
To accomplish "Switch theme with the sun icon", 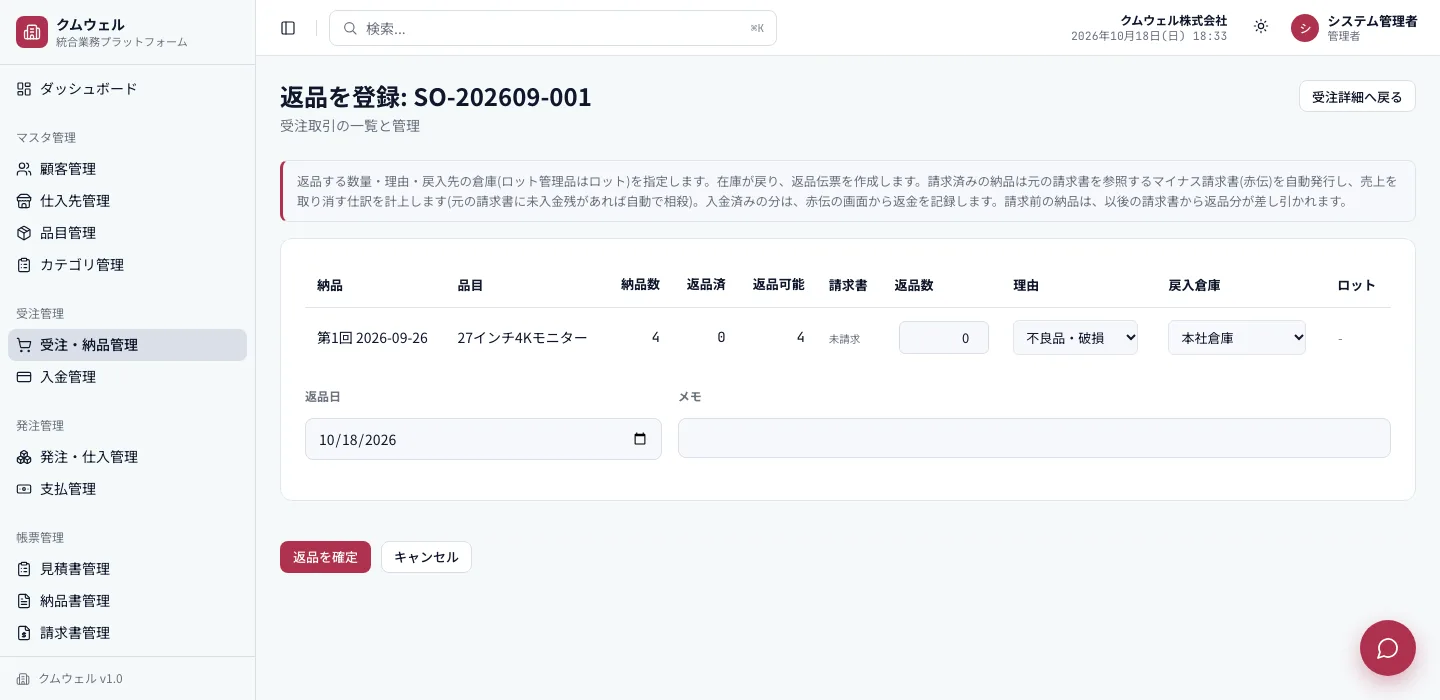I will (1261, 26).
